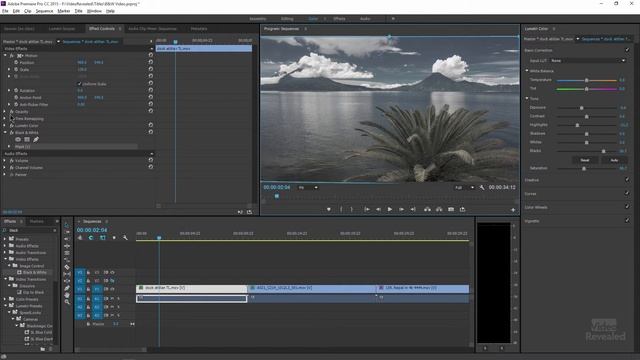The image size is (640, 360).
Task: Toggle the Uniform Scale checkbox
Action: tap(79, 84)
